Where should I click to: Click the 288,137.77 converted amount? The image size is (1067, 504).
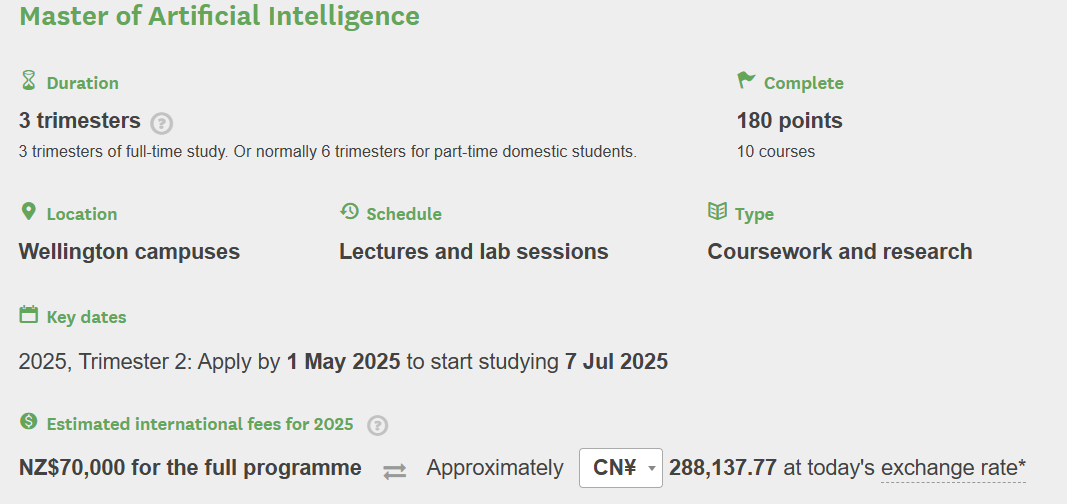[723, 468]
